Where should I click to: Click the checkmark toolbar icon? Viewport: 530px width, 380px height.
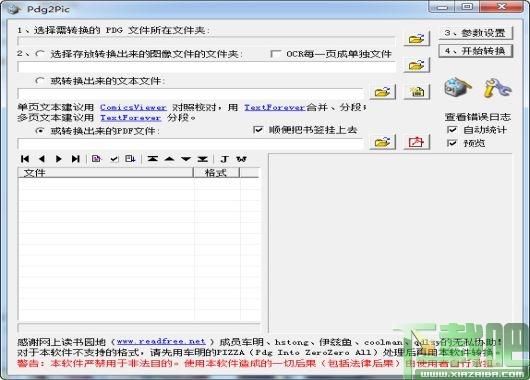click(x=114, y=159)
